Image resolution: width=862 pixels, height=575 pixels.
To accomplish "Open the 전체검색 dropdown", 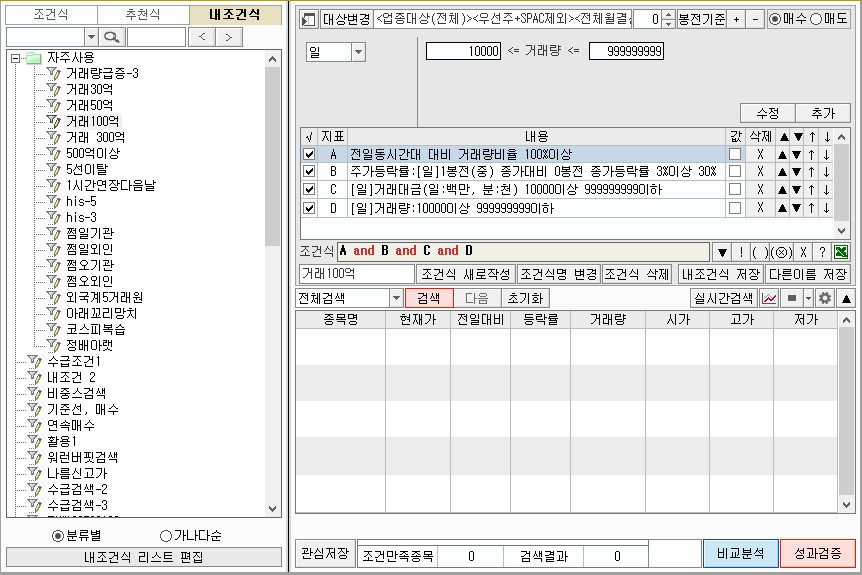I will (x=396, y=298).
